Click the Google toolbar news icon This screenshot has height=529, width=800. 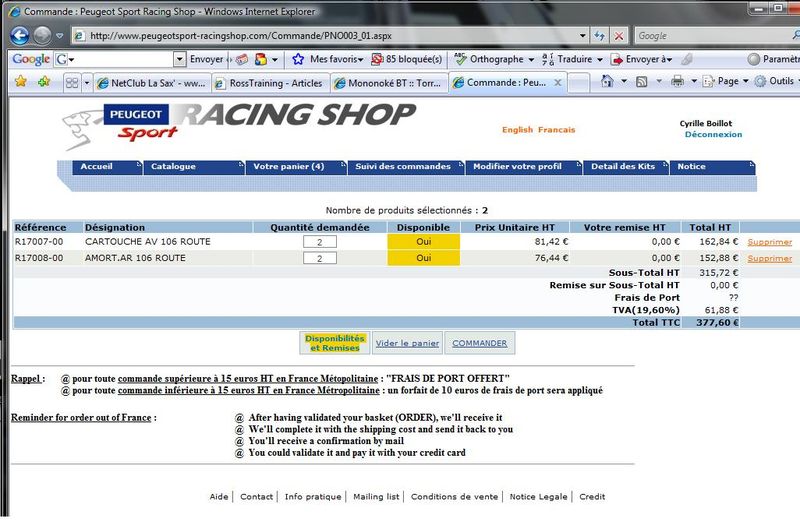(242, 59)
